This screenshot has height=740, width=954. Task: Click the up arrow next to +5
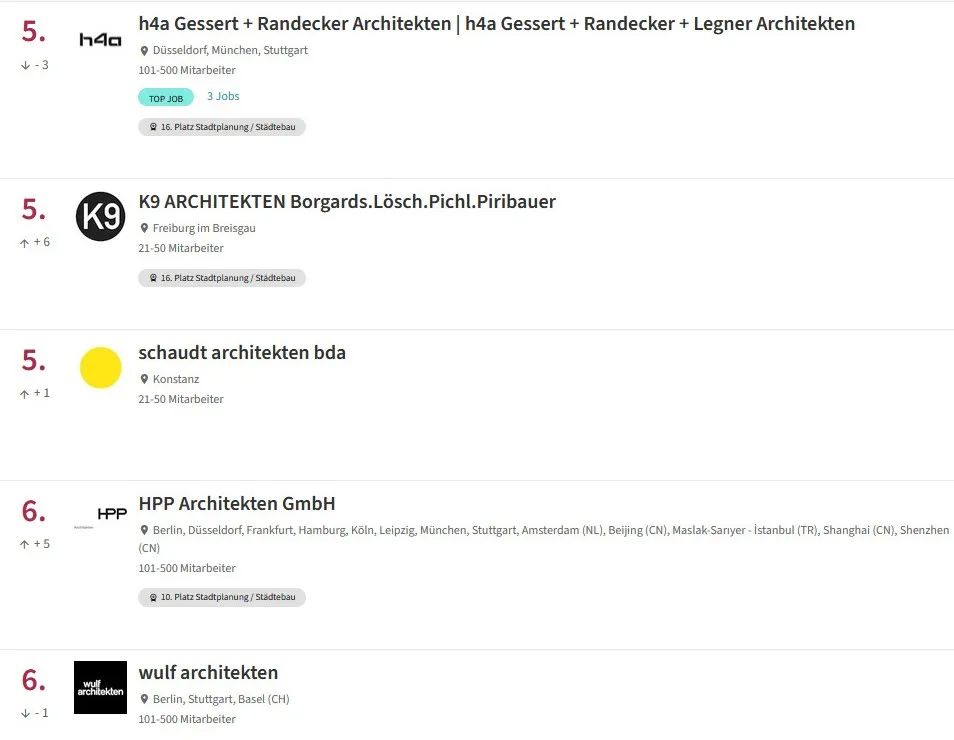click(24, 545)
